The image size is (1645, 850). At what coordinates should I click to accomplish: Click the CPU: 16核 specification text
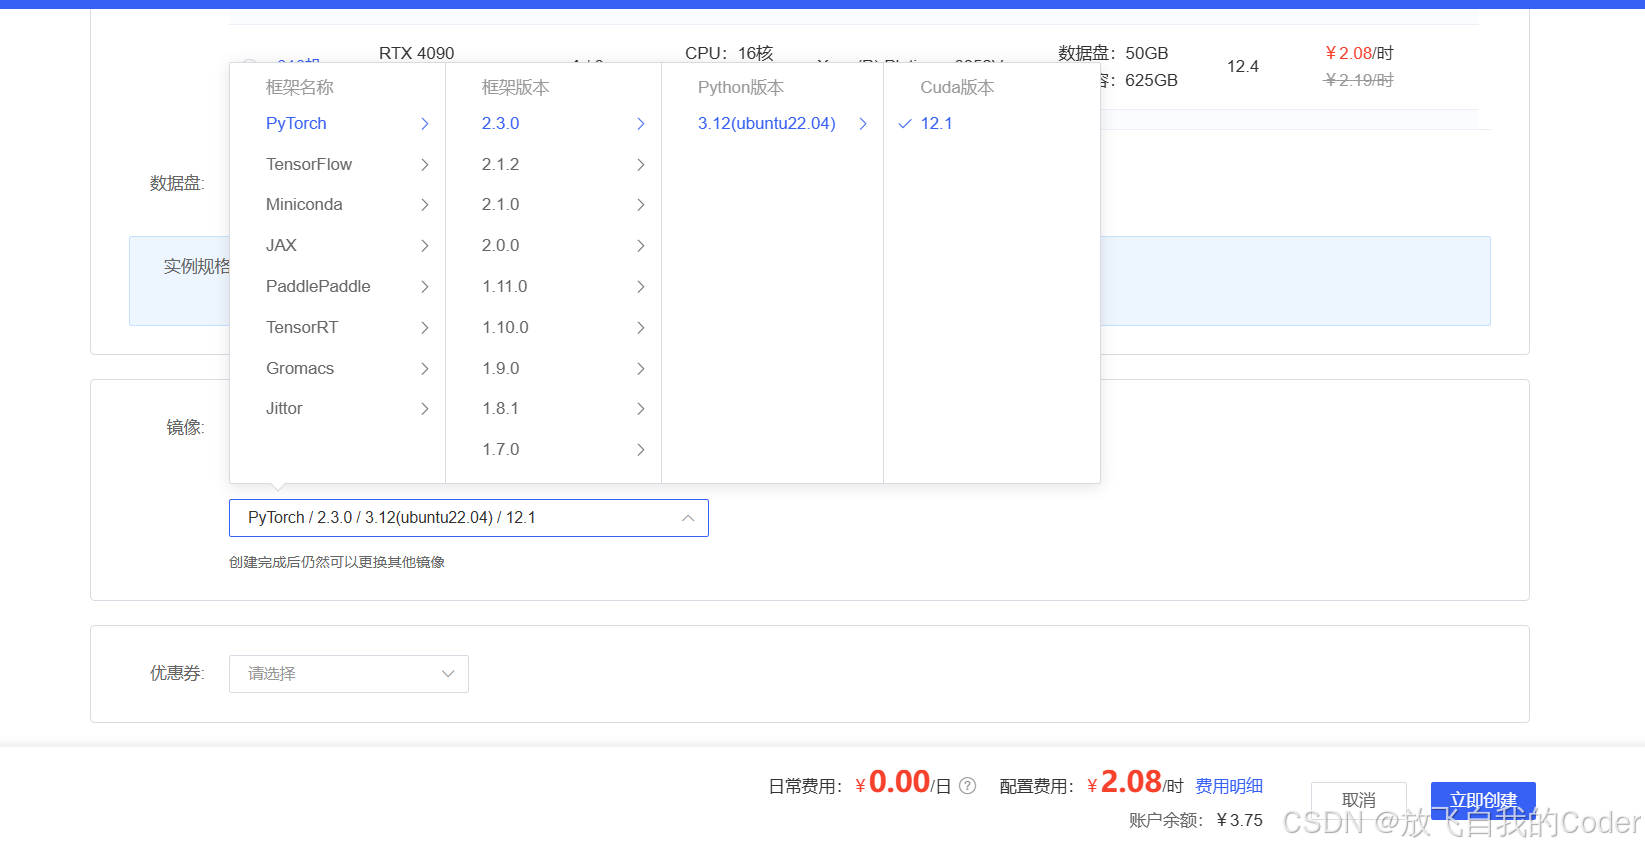click(729, 53)
